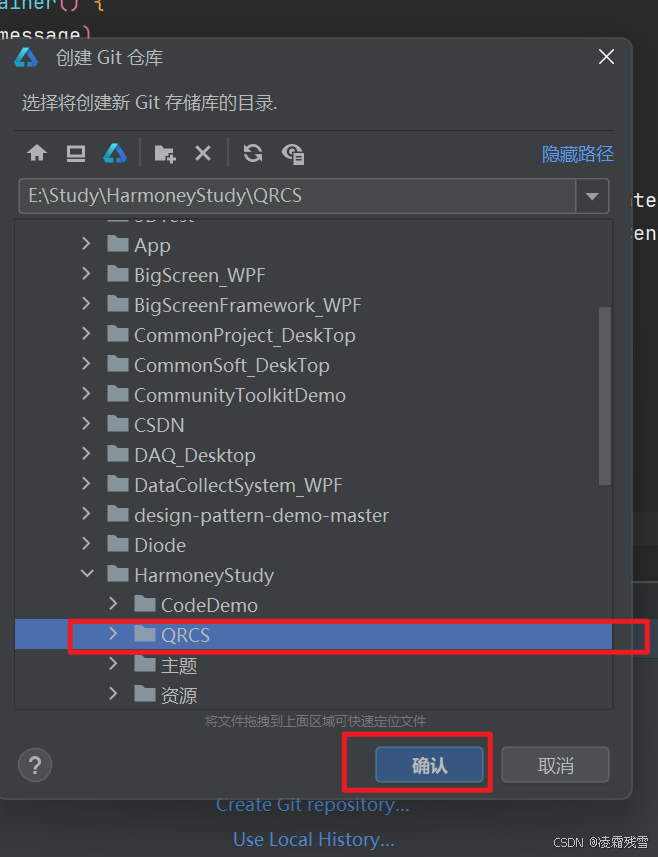Expand CommonProject_DeskTop folder
Image resolution: width=658 pixels, height=857 pixels.
[x=86, y=334]
